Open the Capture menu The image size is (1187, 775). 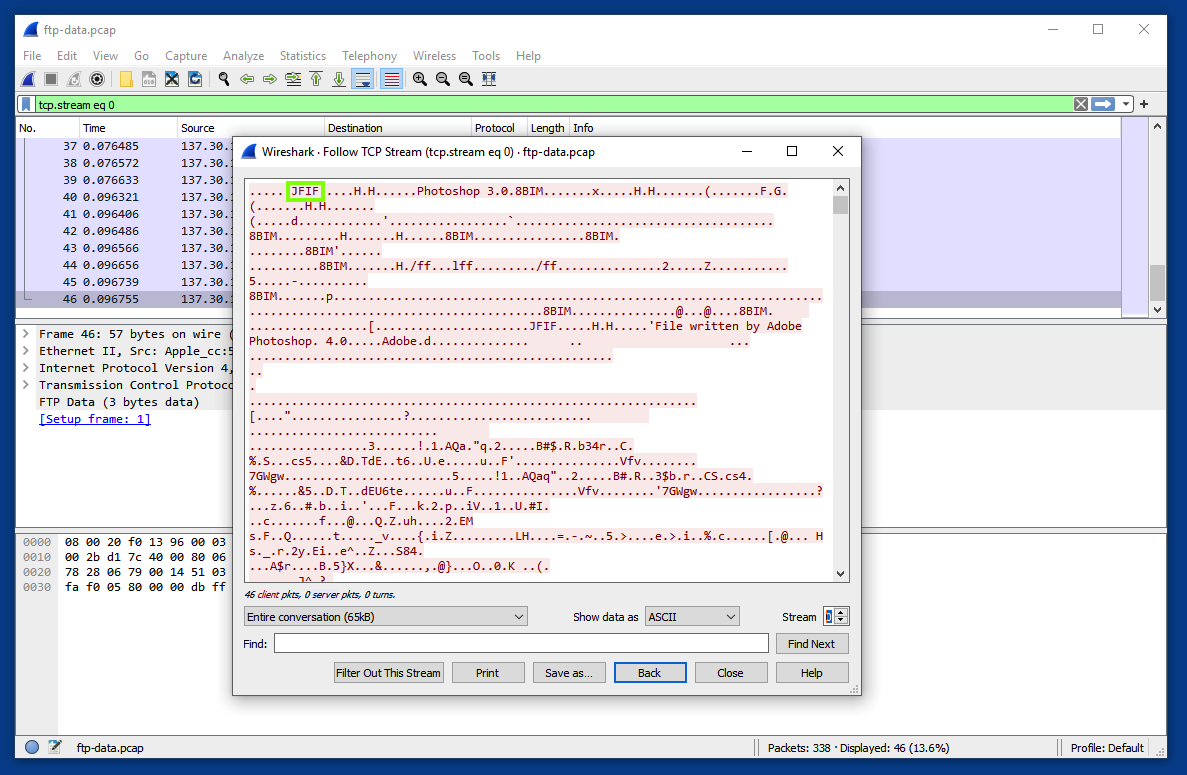pyautogui.click(x=186, y=56)
